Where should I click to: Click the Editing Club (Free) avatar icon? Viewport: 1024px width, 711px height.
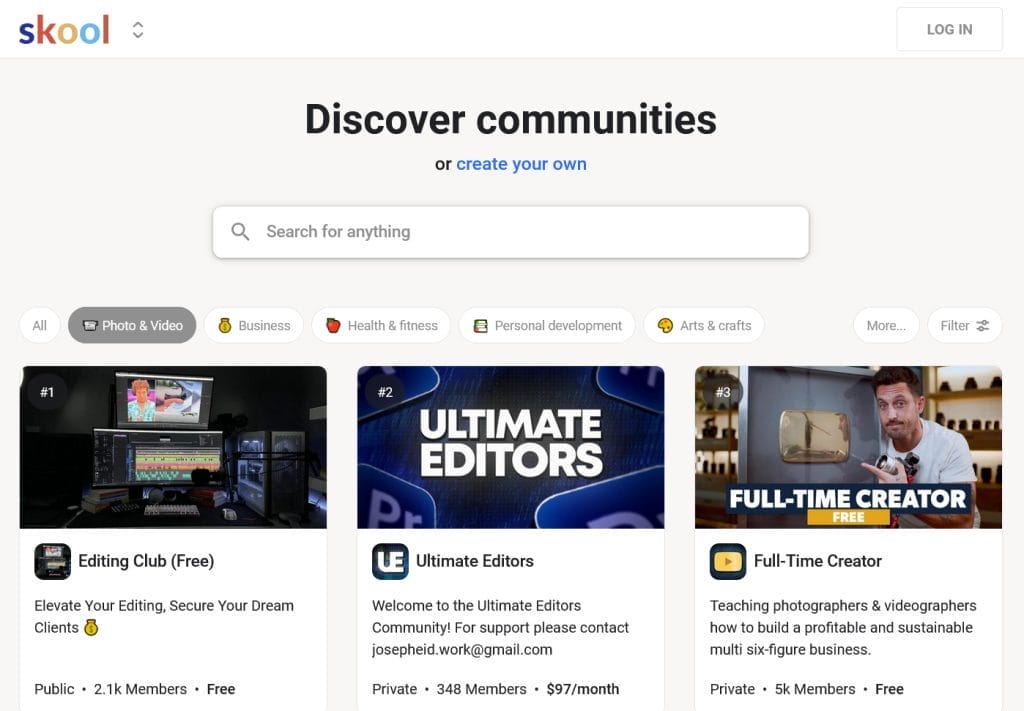point(52,561)
